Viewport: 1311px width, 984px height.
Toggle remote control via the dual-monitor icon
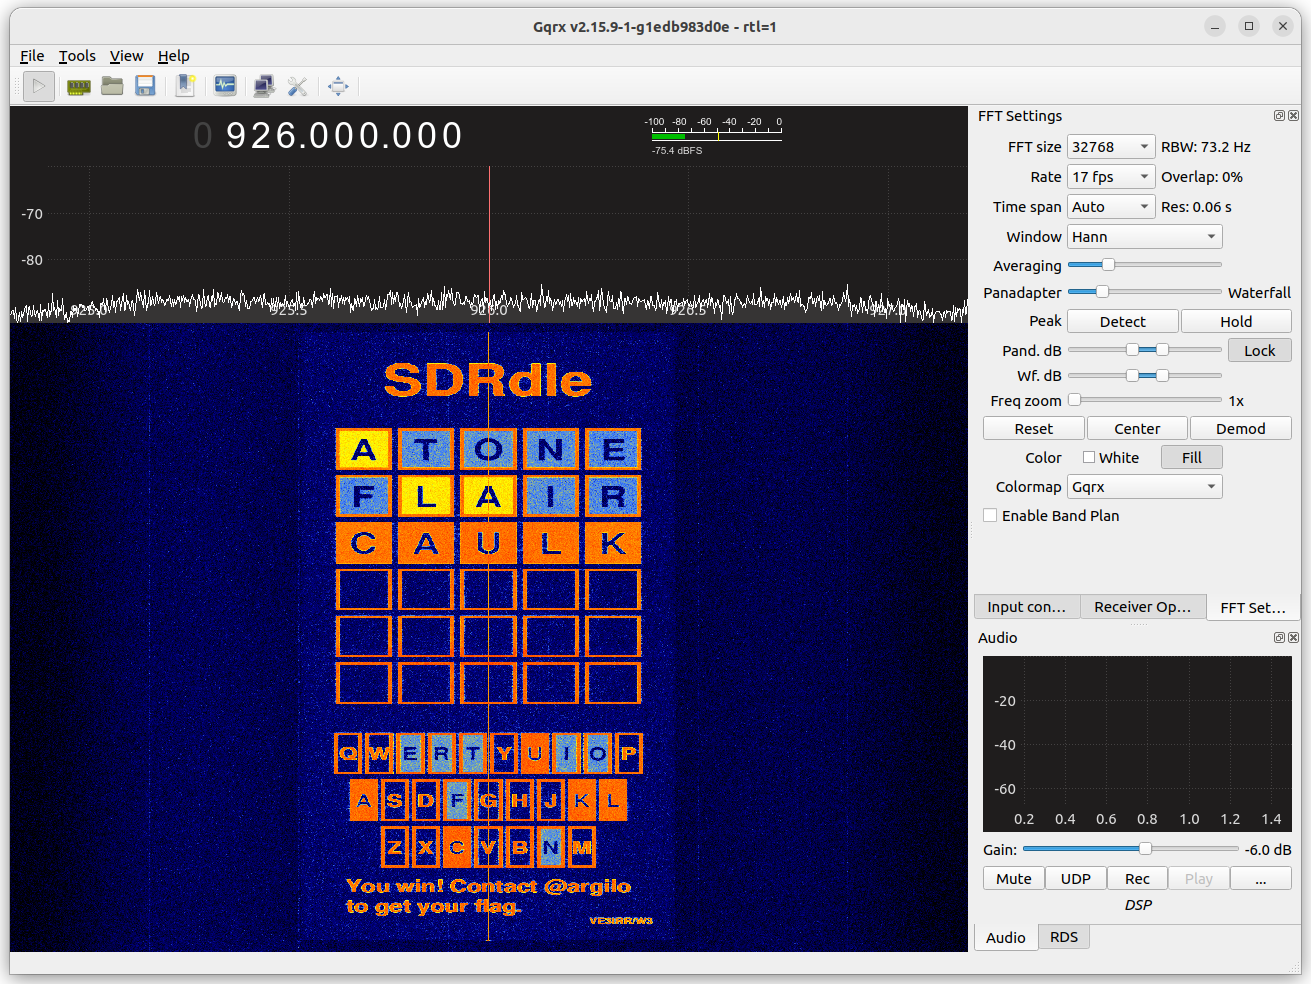click(264, 86)
